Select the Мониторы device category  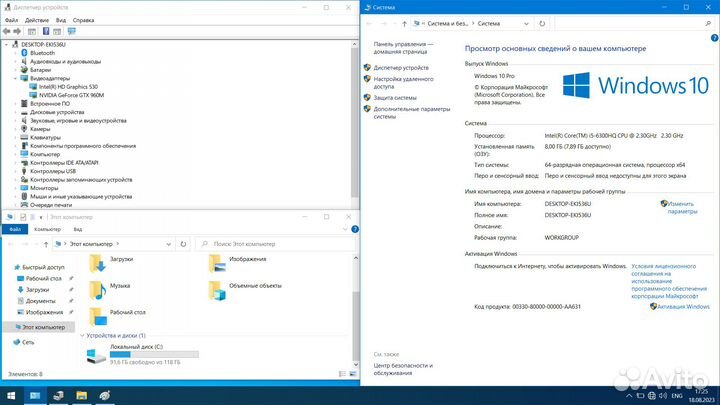pos(44,188)
